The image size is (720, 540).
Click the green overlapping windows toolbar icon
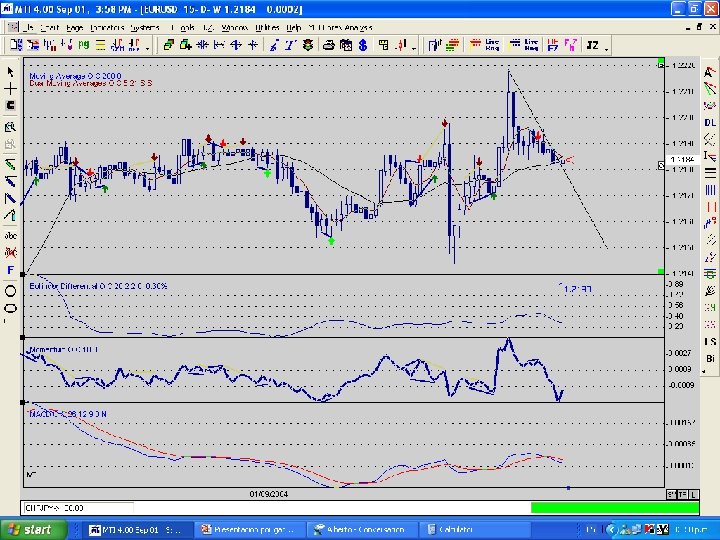pyautogui.click(x=169, y=45)
